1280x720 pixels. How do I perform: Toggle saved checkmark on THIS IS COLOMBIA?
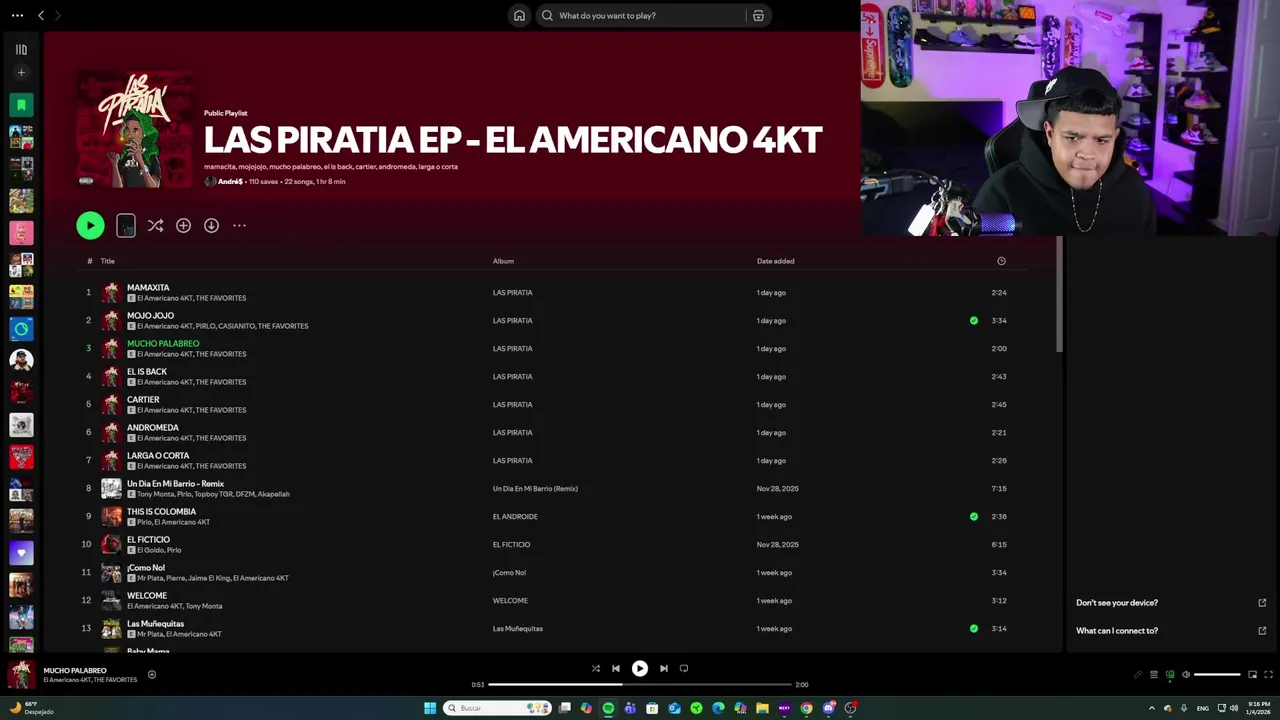[974, 517]
